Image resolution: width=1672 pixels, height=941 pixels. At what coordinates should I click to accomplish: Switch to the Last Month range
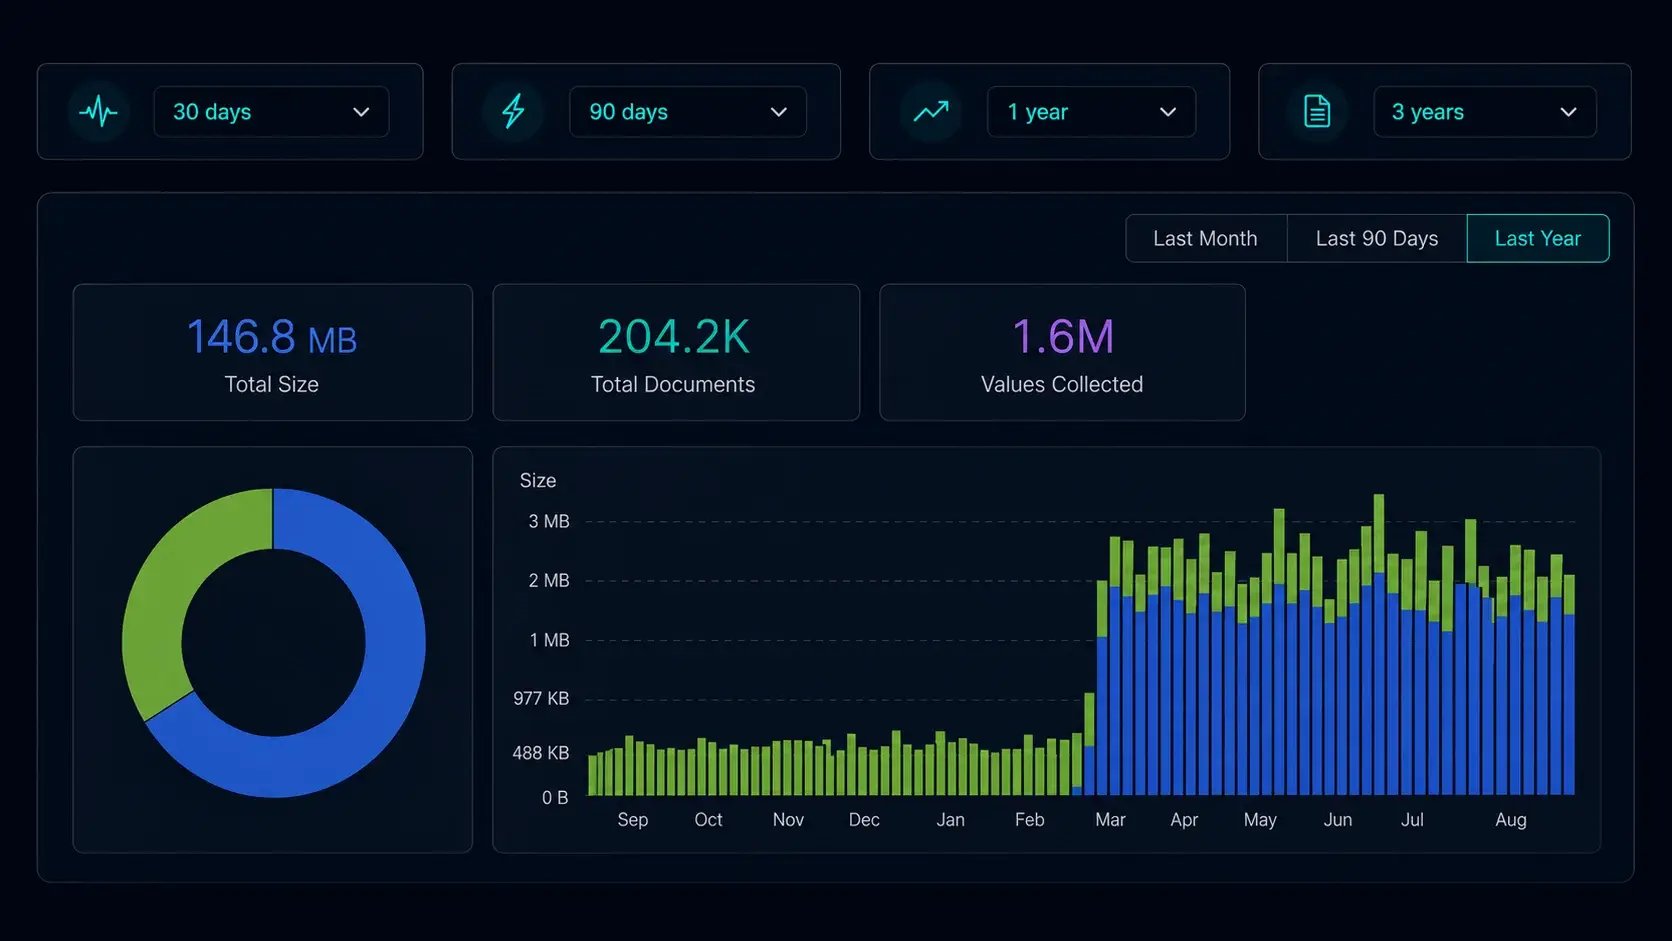pyautogui.click(x=1205, y=238)
